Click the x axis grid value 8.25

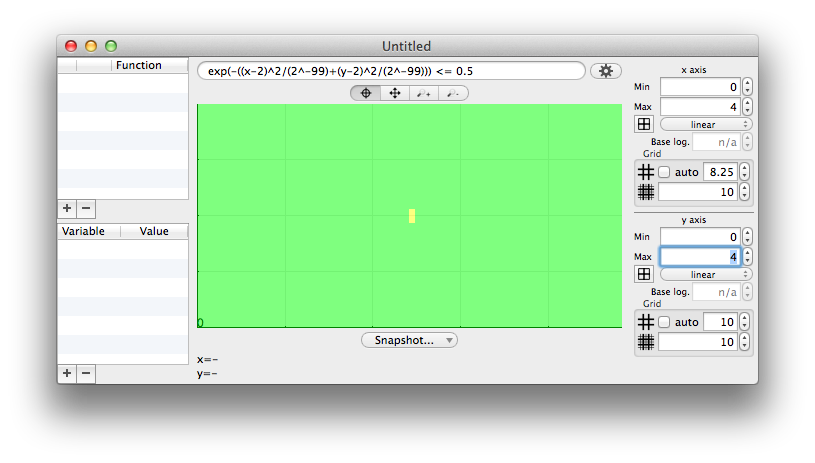[720, 172]
